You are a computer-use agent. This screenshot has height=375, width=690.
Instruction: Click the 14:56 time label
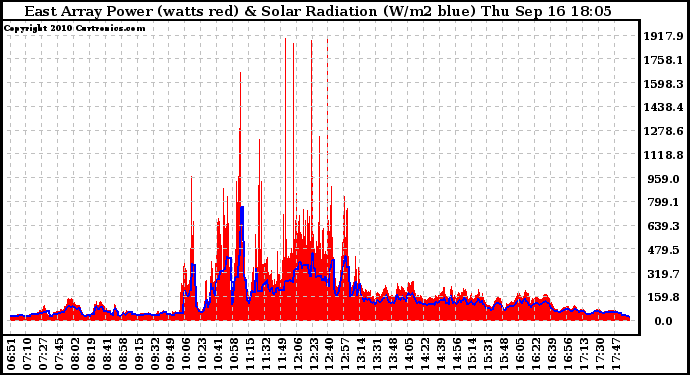pyautogui.click(x=457, y=353)
